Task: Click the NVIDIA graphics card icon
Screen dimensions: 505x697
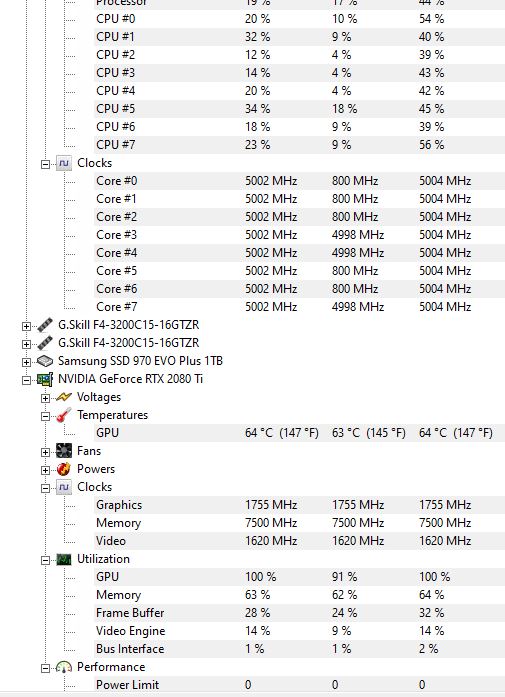Action: tap(44, 379)
